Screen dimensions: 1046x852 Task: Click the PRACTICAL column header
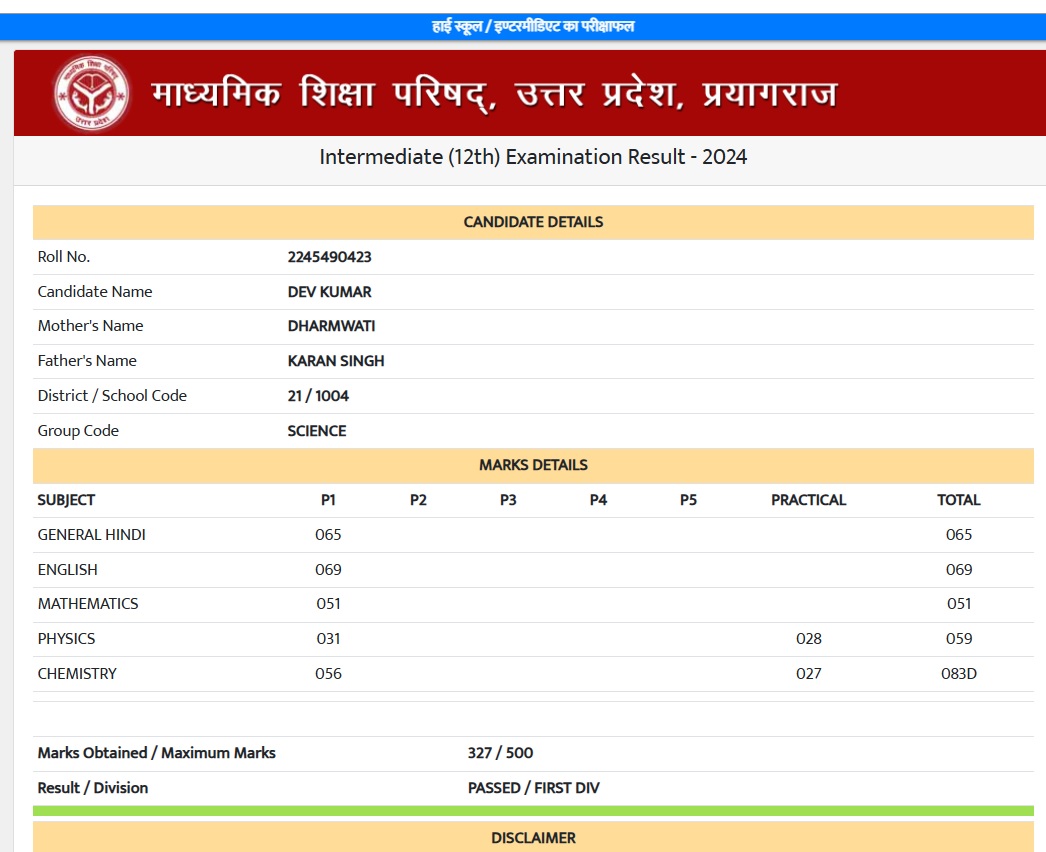tap(809, 500)
